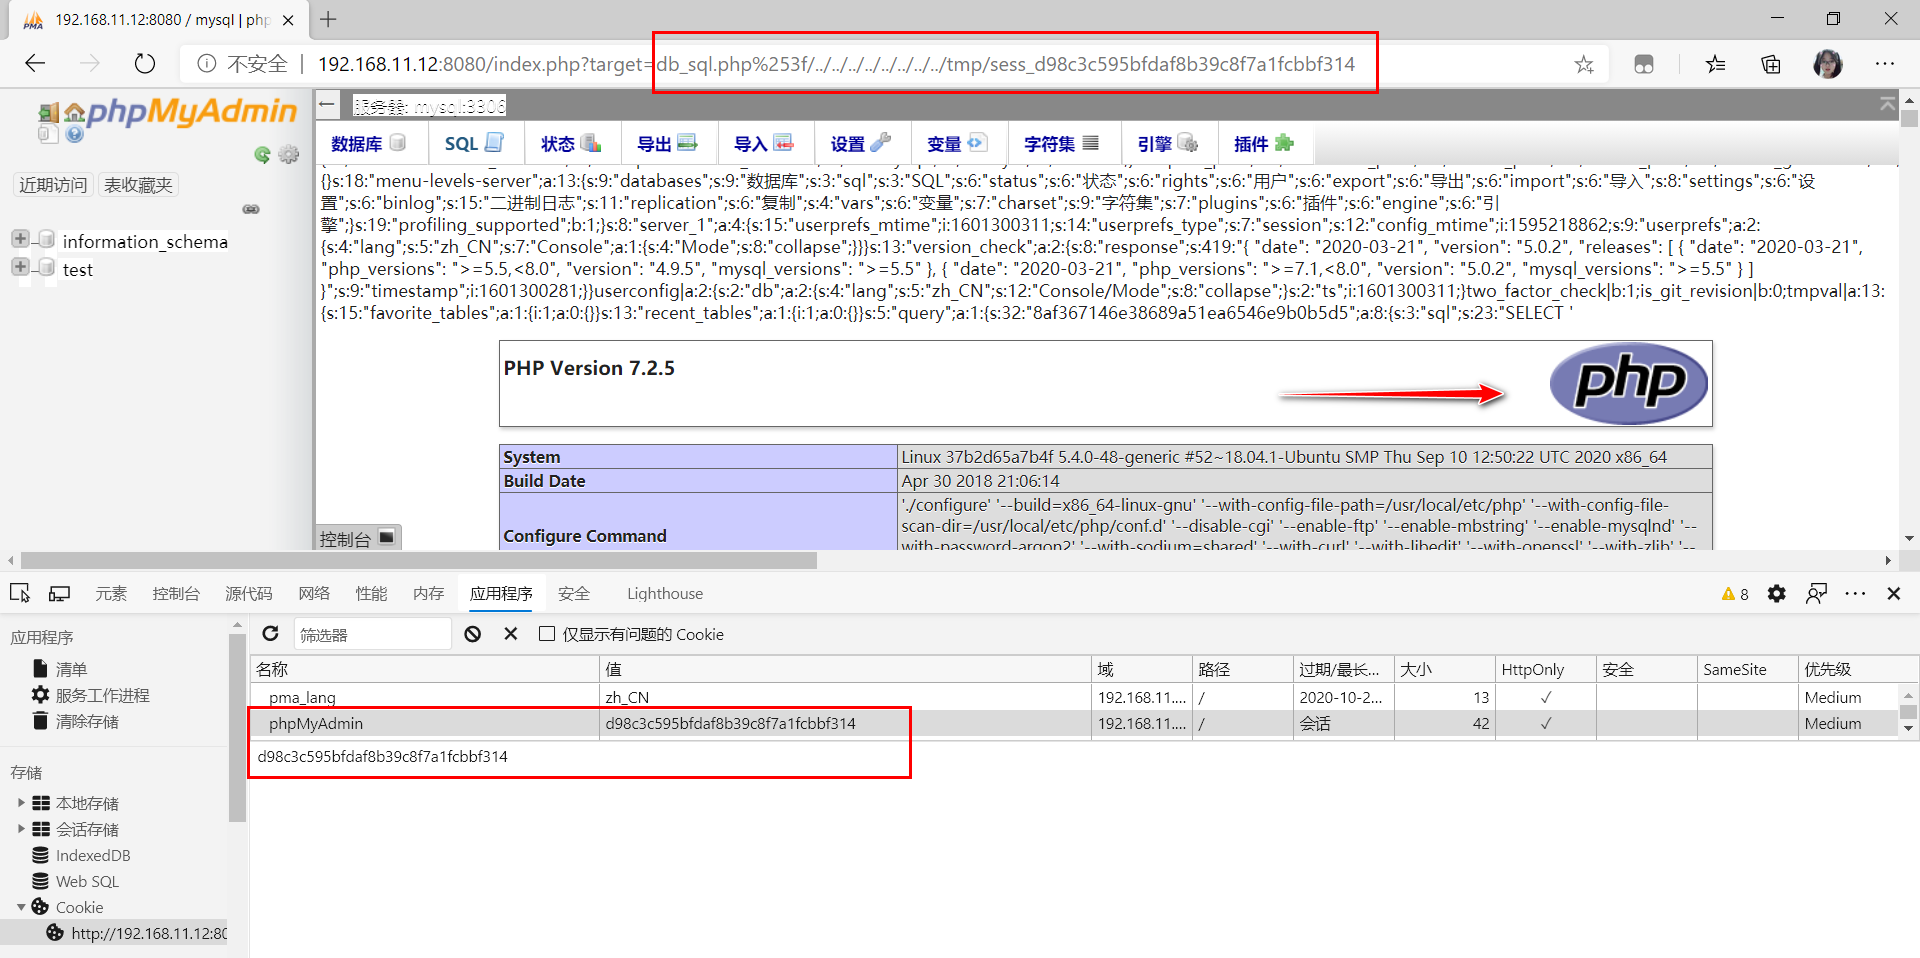The width and height of the screenshot is (1920, 958).
Task: Click the site info not-secure icon
Action: click(x=206, y=64)
